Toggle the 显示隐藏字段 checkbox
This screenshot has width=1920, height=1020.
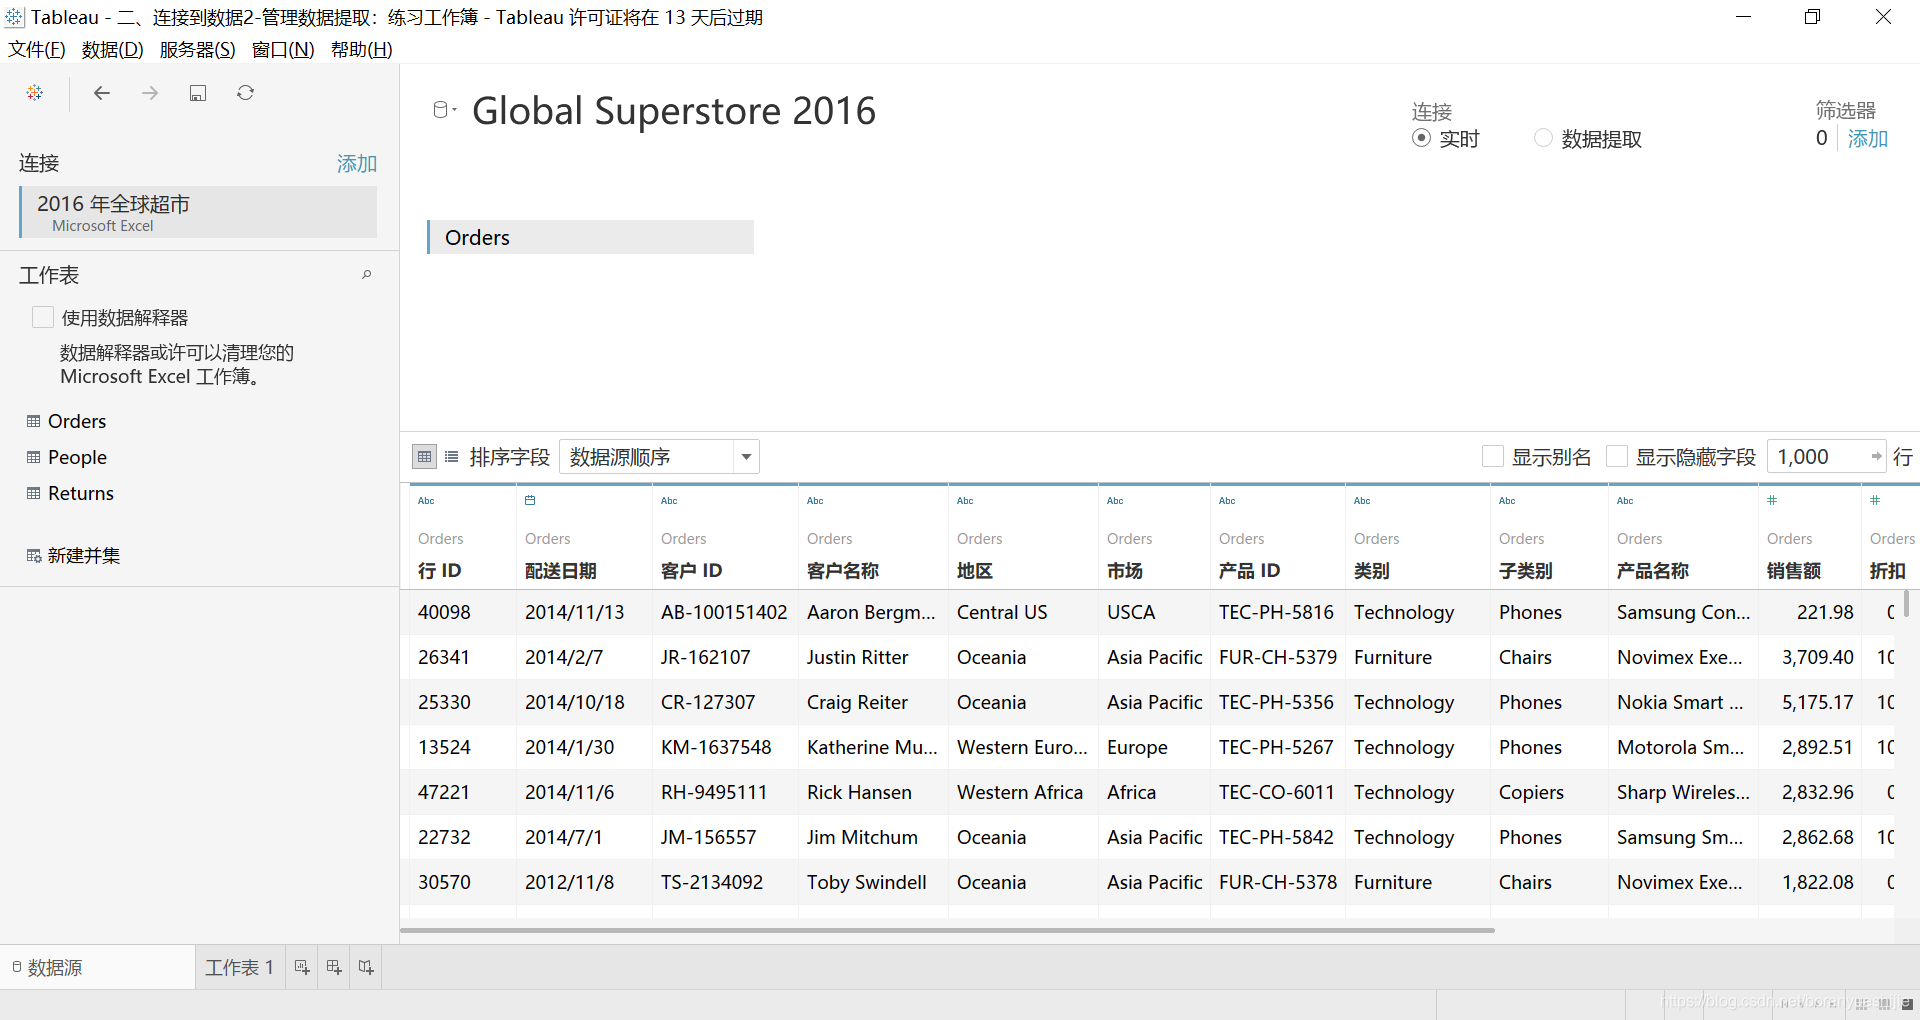[x=1617, y=457]
